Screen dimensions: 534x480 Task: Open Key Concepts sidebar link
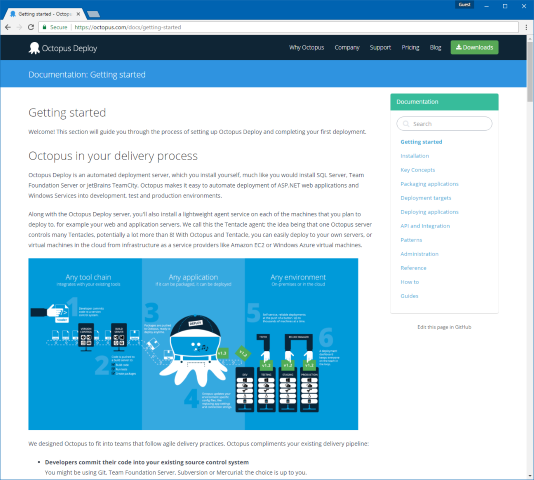418,170
